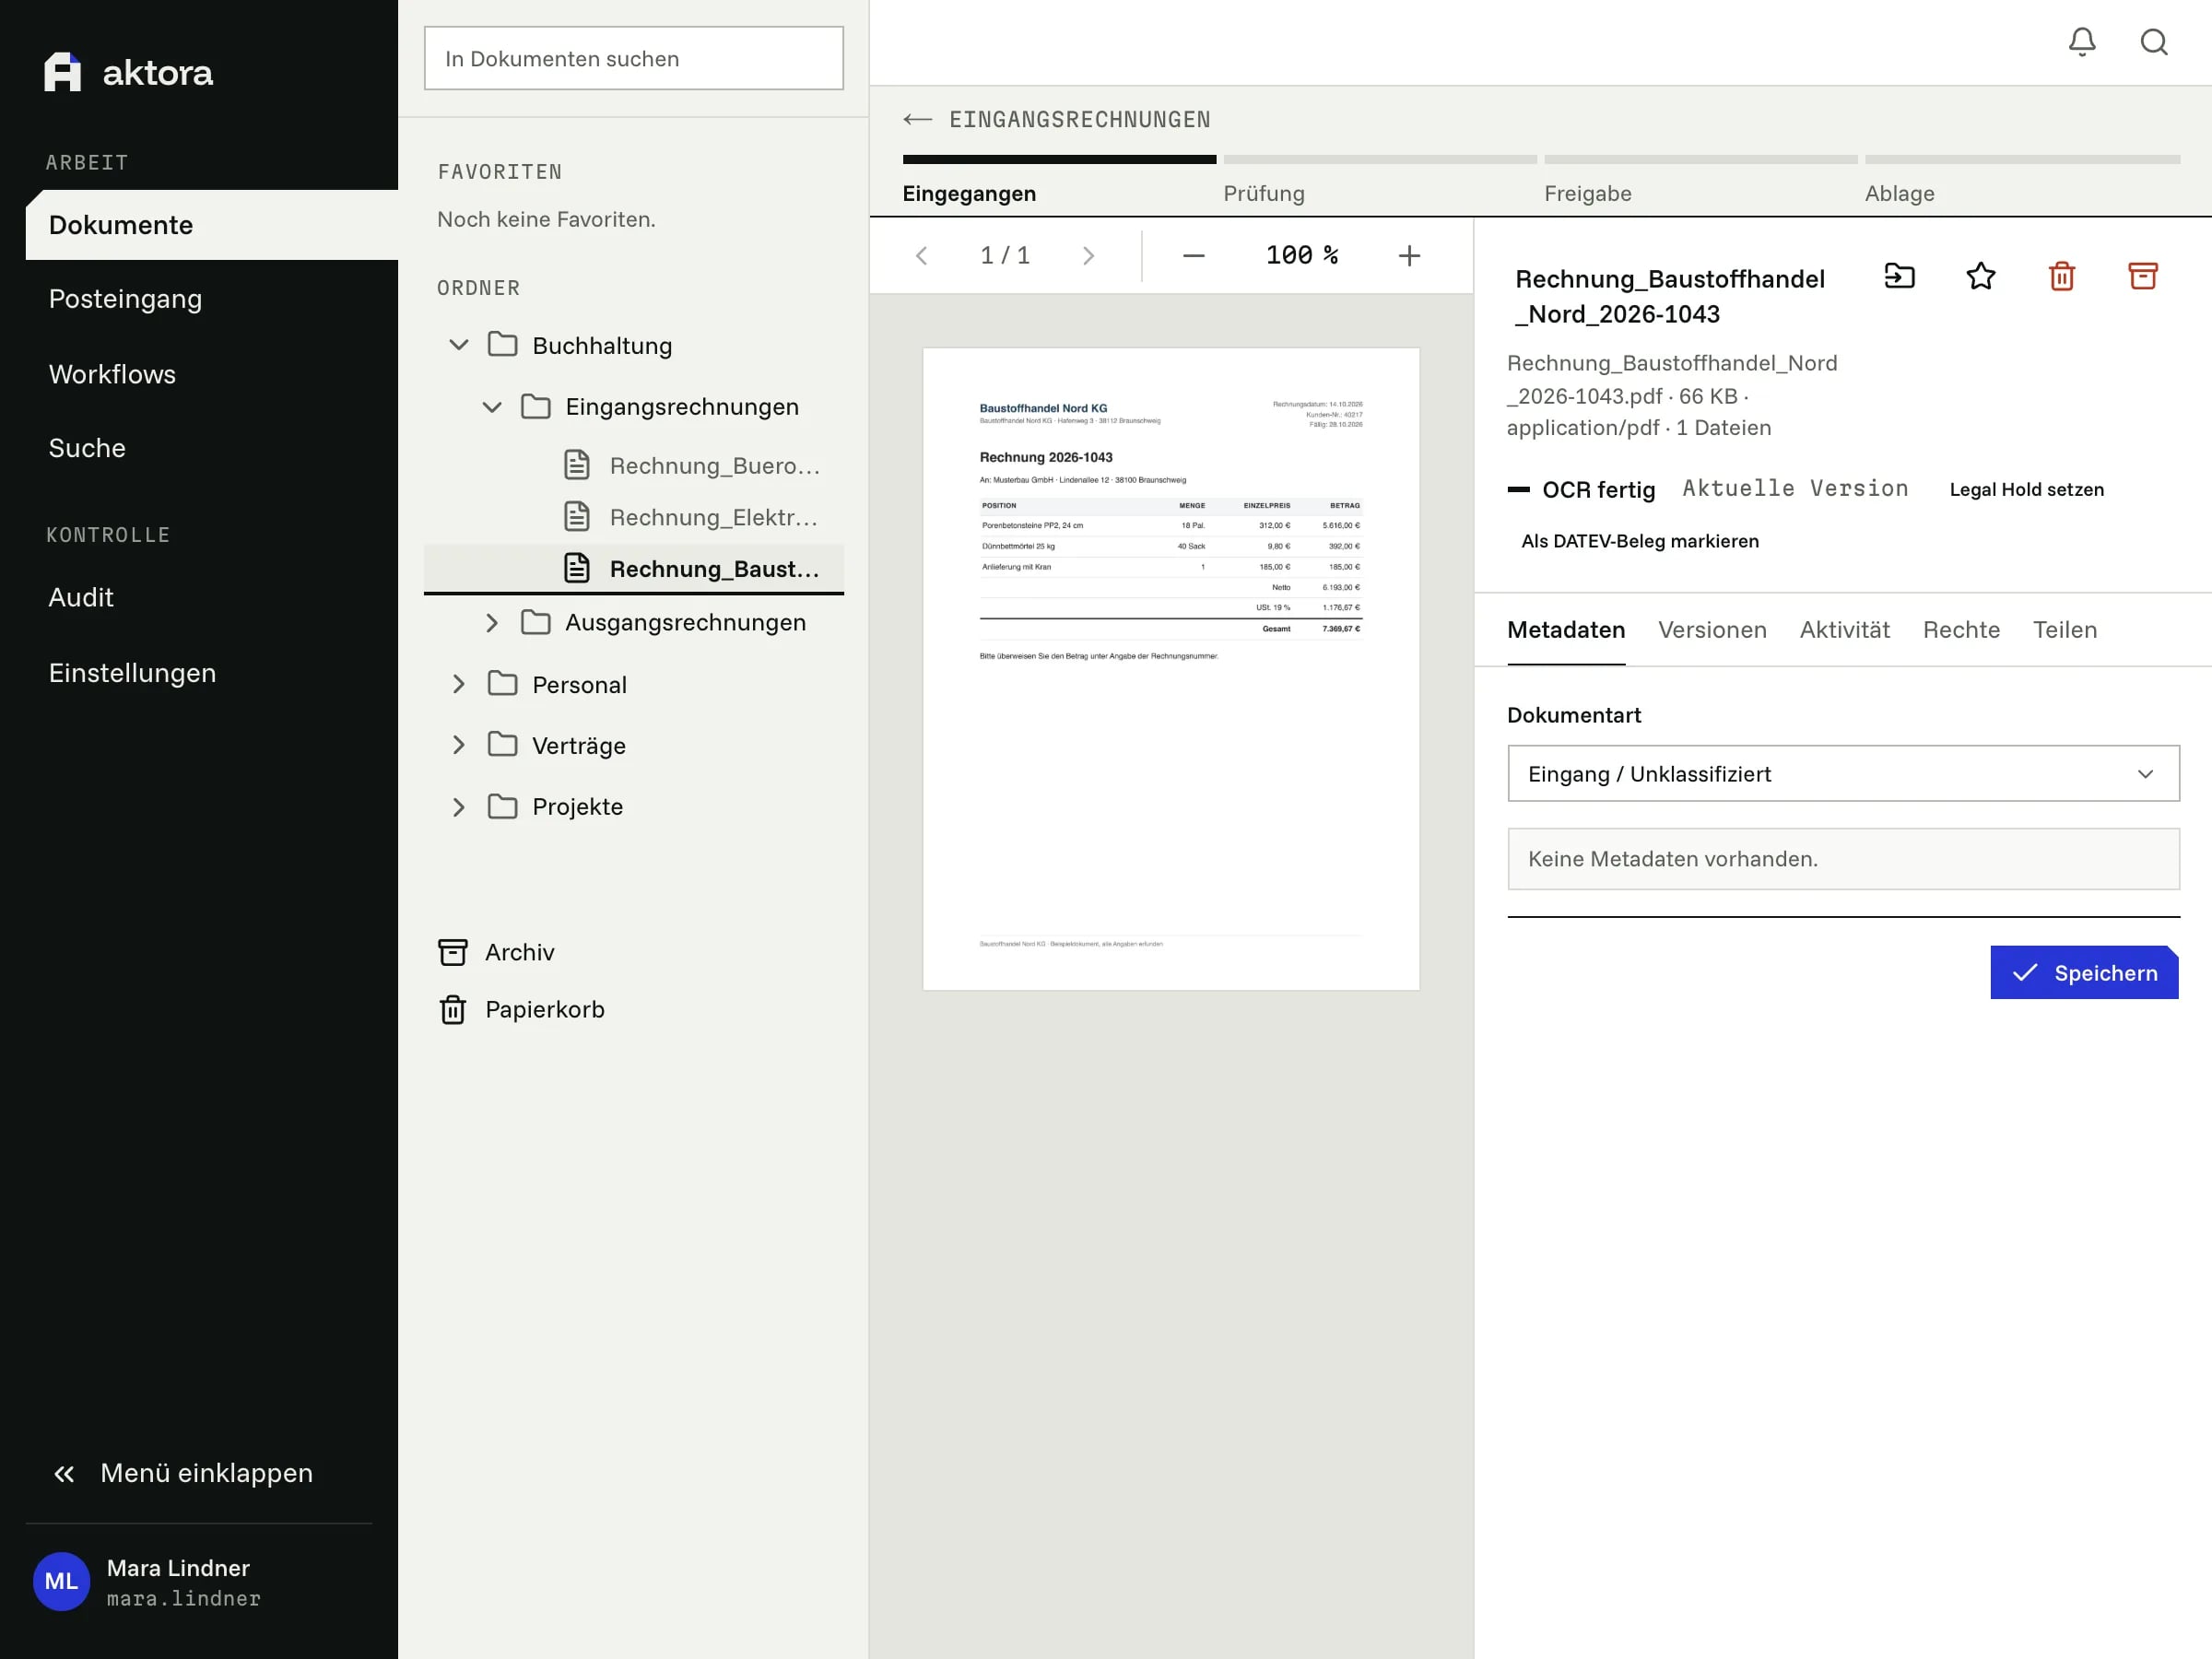Expand the Personal folder
The image size is (2212, 1659).
pos(458,684)
